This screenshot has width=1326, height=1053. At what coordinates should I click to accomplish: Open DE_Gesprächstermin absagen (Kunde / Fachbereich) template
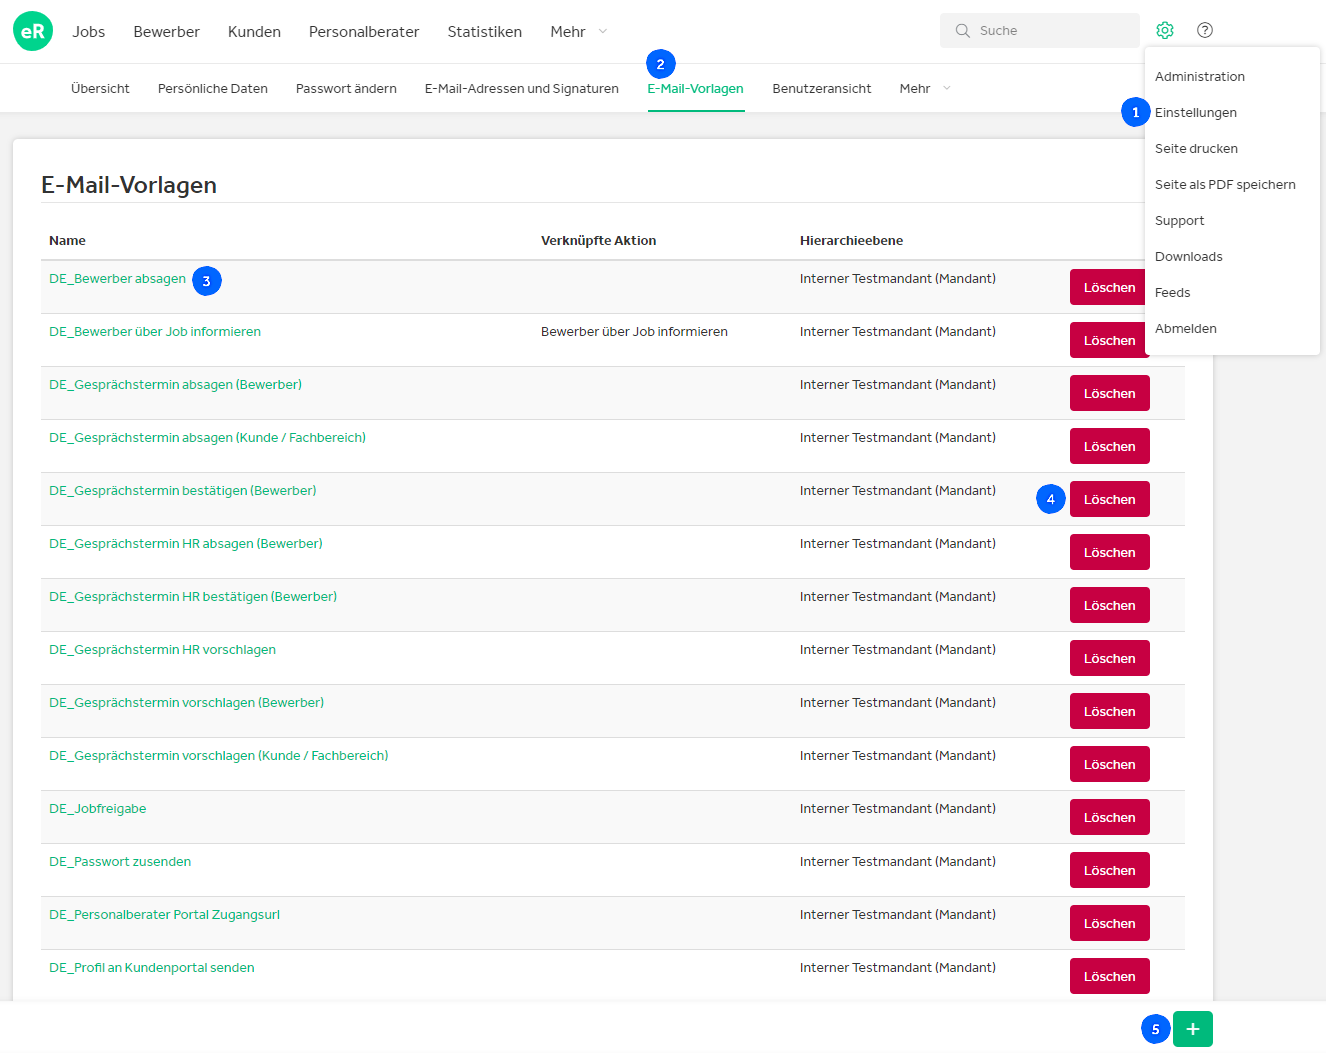tap(207, 438)
